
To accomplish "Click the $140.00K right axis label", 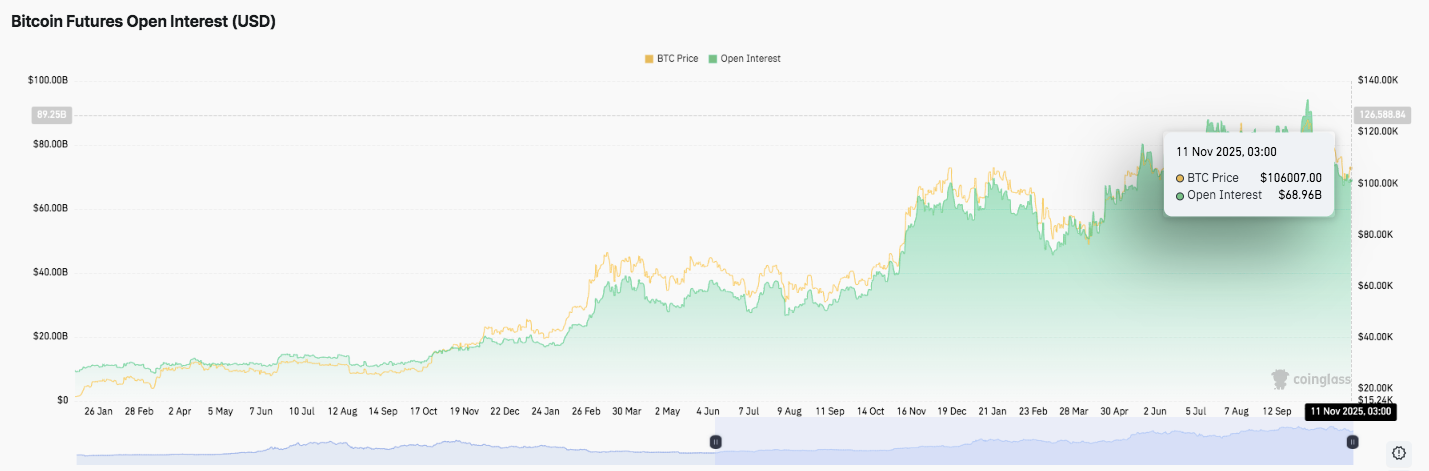I will pyautogui.click(x=1377, y=80).
